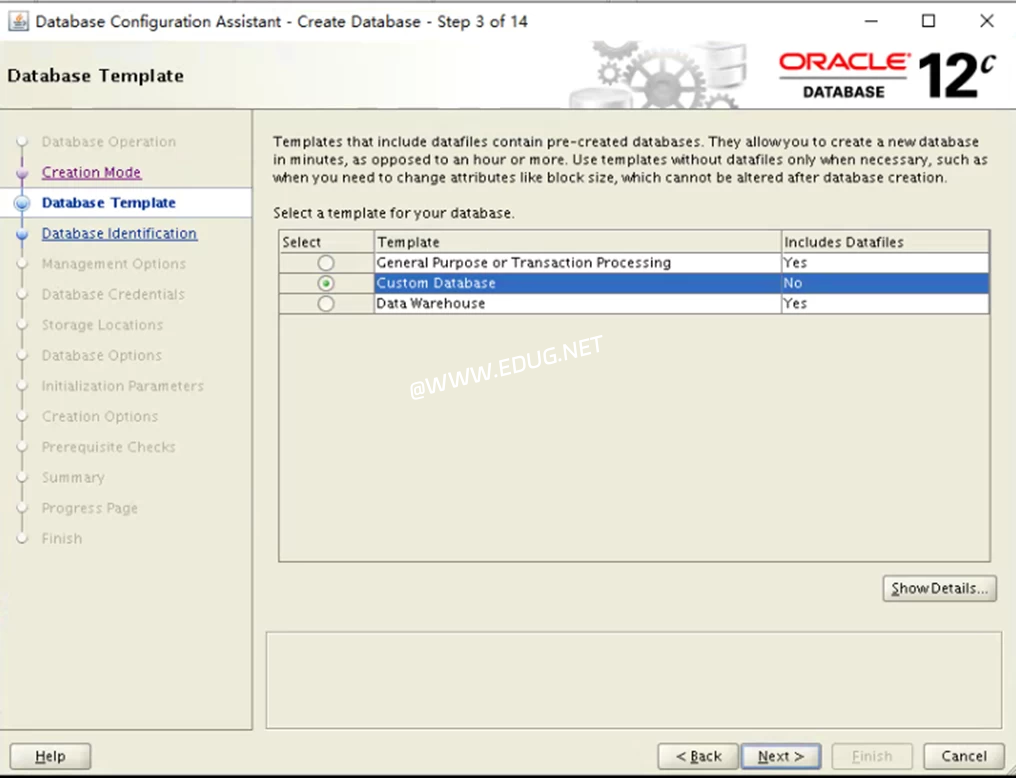Viewport: 1016px width, 778px height.
Task: Click the final Finish step in sidebar
Action: tap(62, 538)
